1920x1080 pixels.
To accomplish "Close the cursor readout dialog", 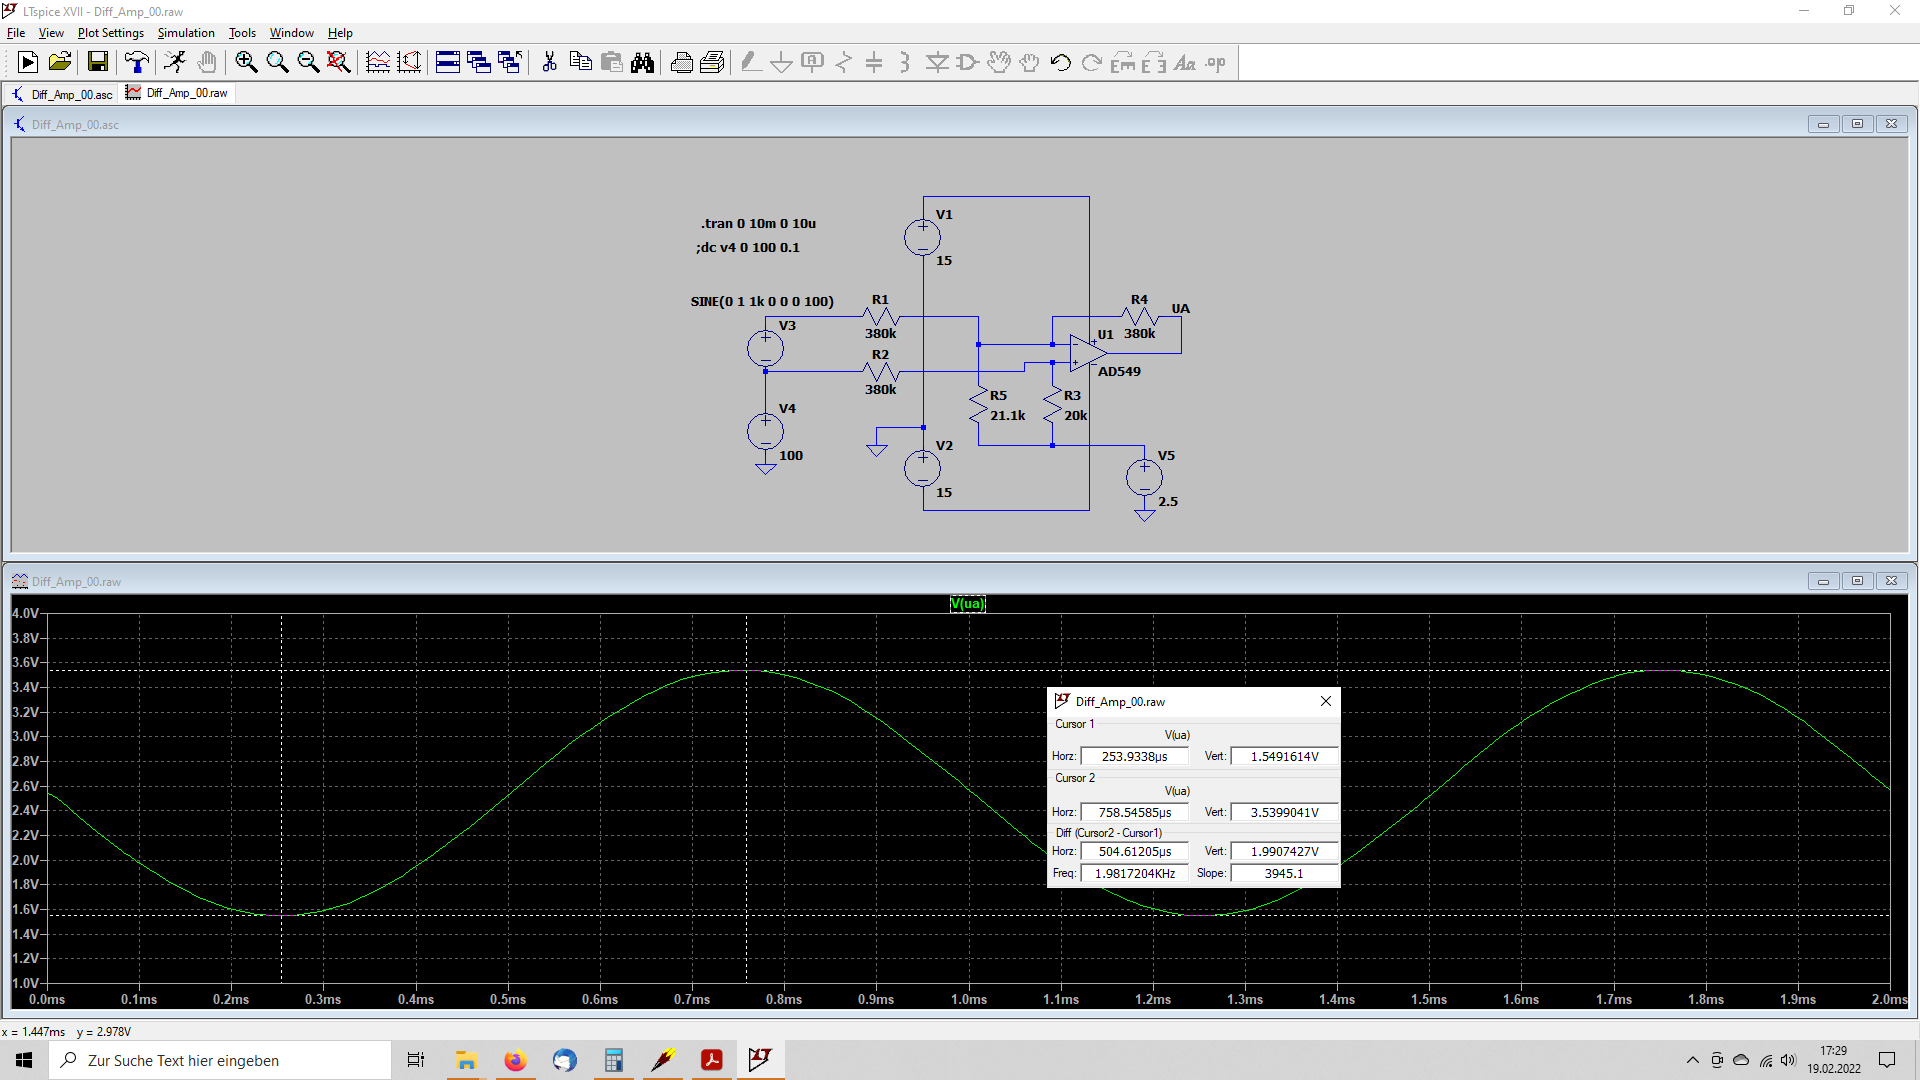I will [x=1325, y=701].
